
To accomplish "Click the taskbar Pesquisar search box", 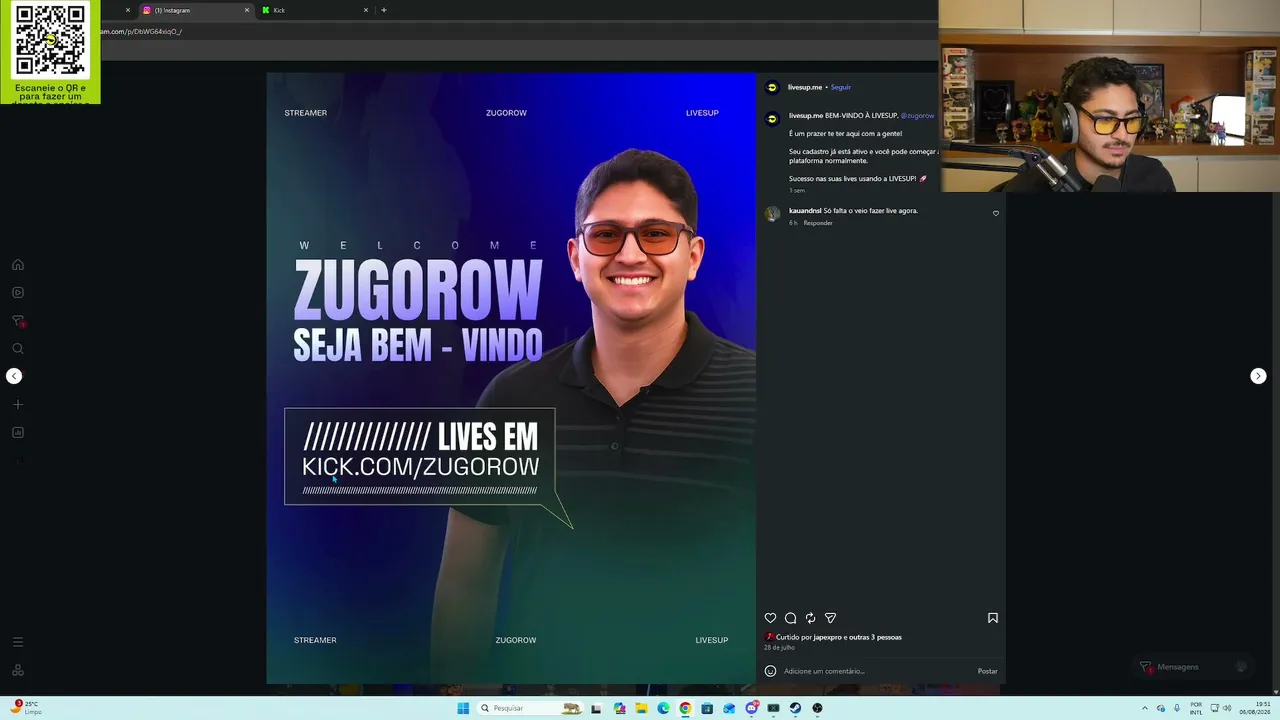I will (530, 708).
